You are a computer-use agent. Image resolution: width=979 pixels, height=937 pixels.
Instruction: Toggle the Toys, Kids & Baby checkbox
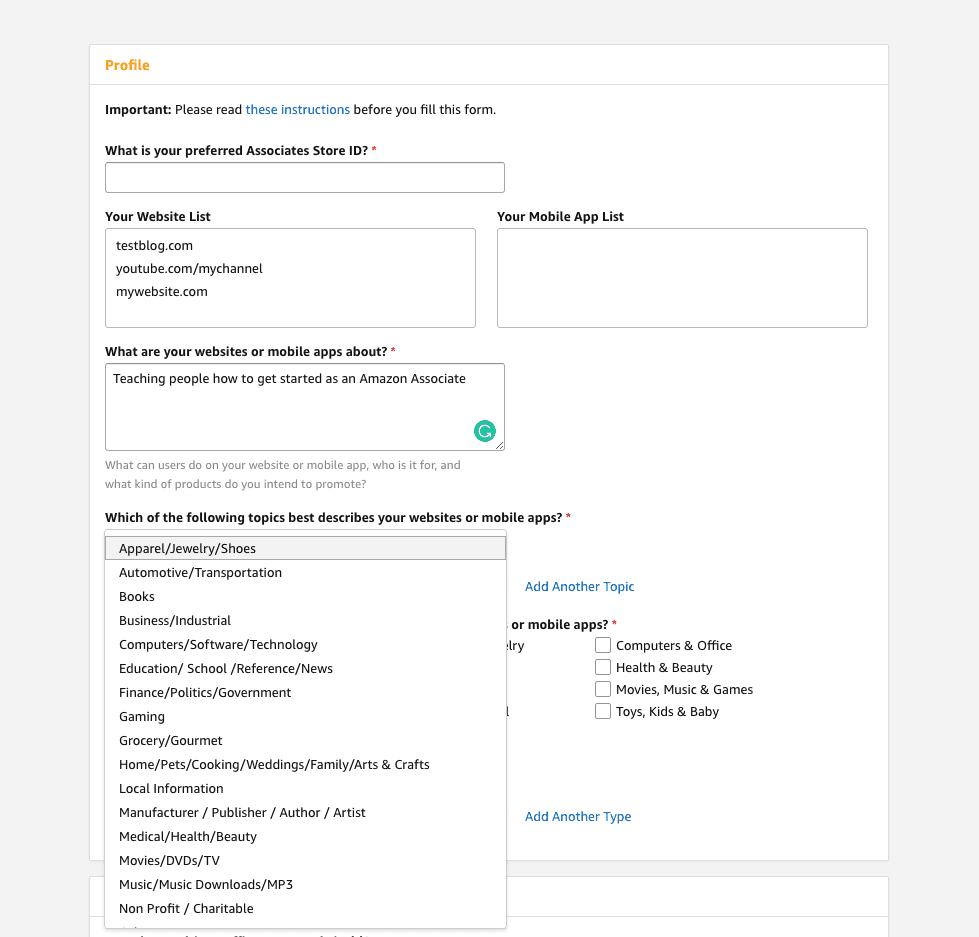point(603,711)
